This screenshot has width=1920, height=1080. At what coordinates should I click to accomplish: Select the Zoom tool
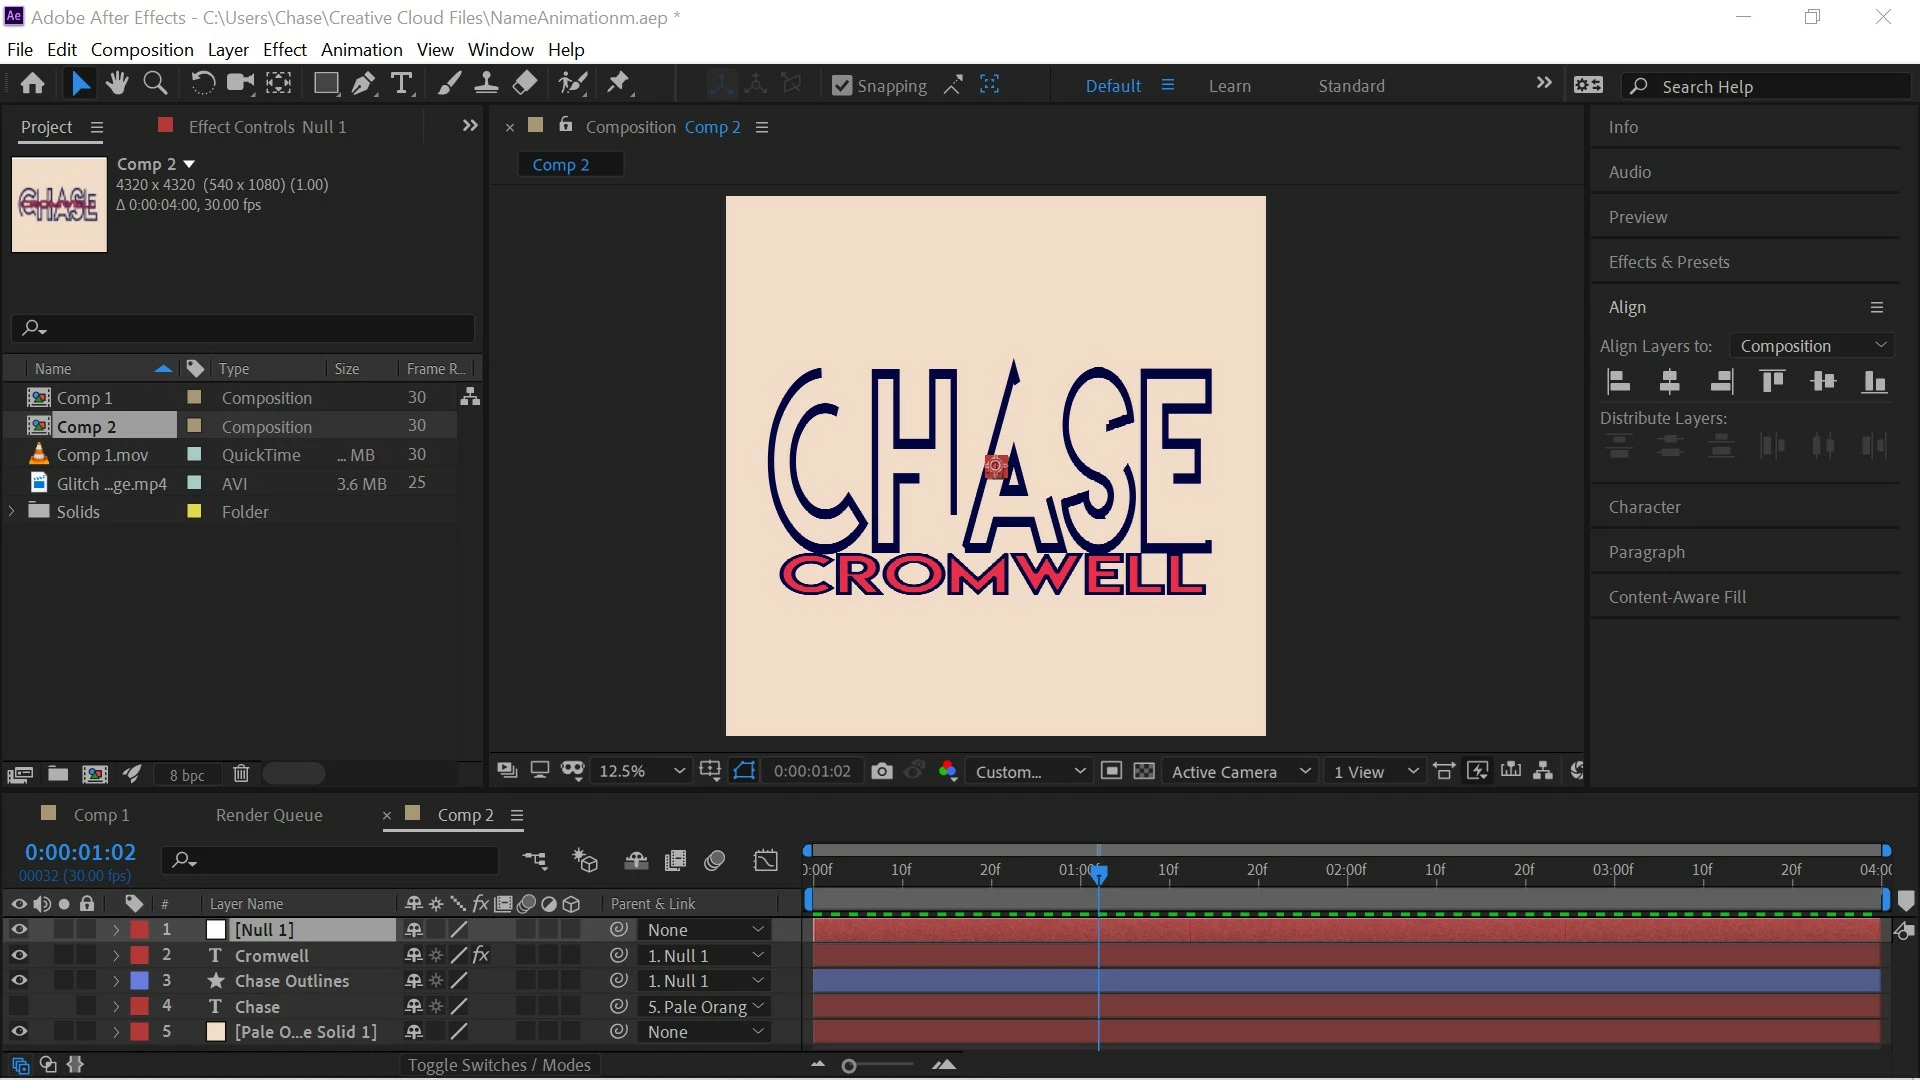tap(155, 84)
